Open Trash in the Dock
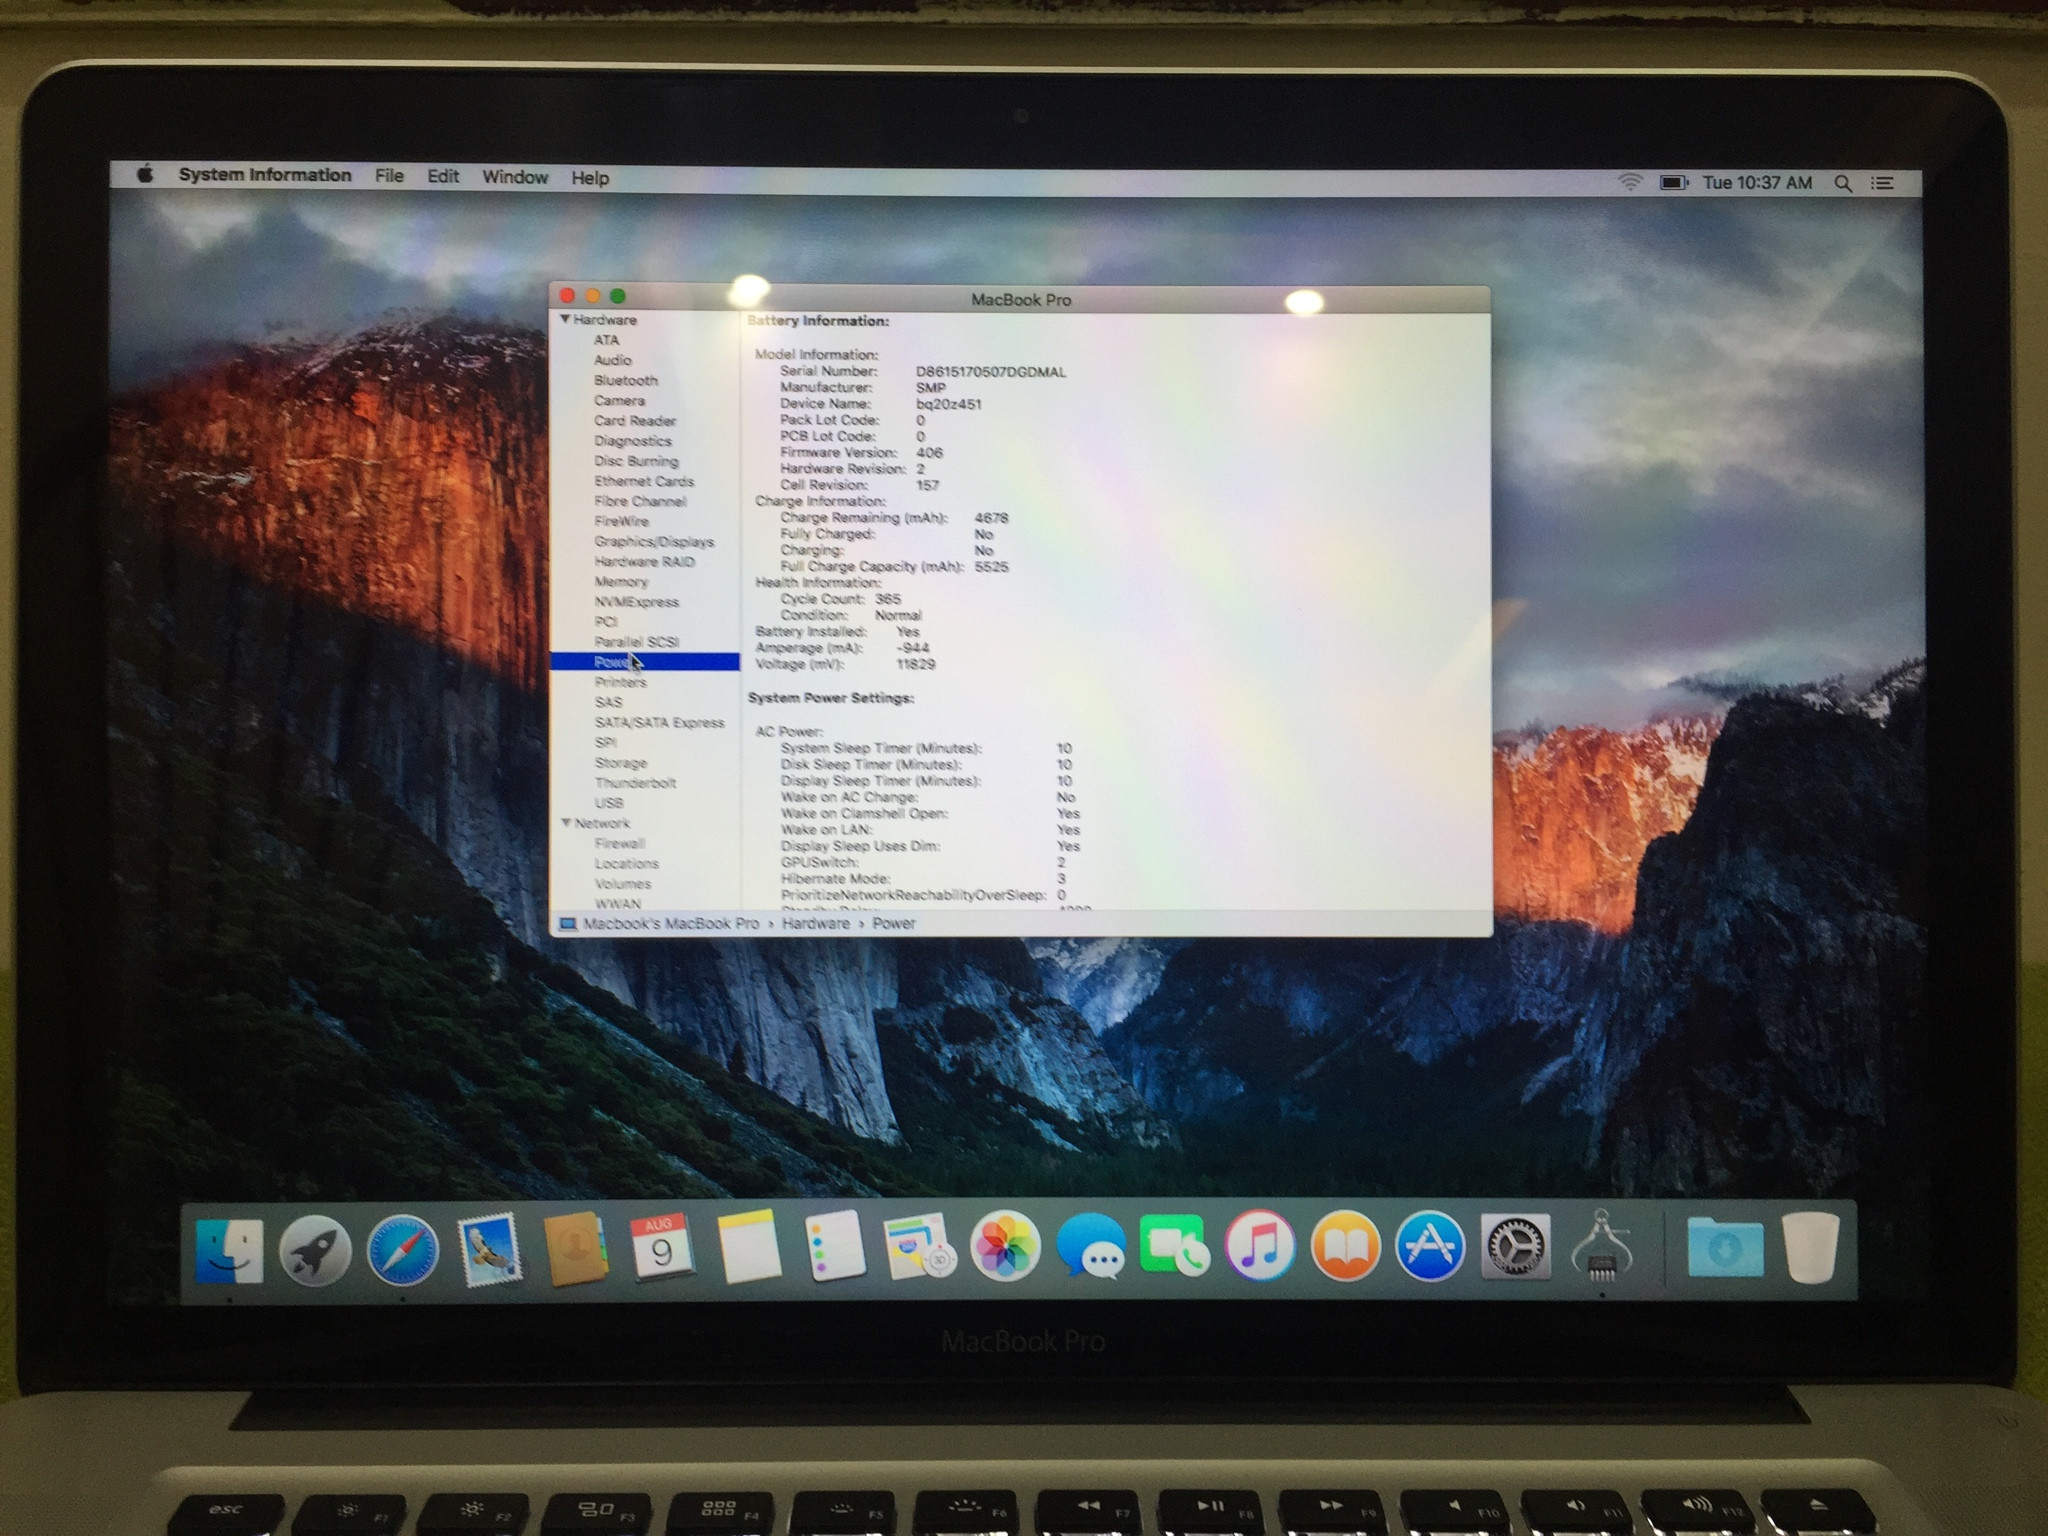Viewport: 2048px width, 1536px height. click(1811, 1247)
